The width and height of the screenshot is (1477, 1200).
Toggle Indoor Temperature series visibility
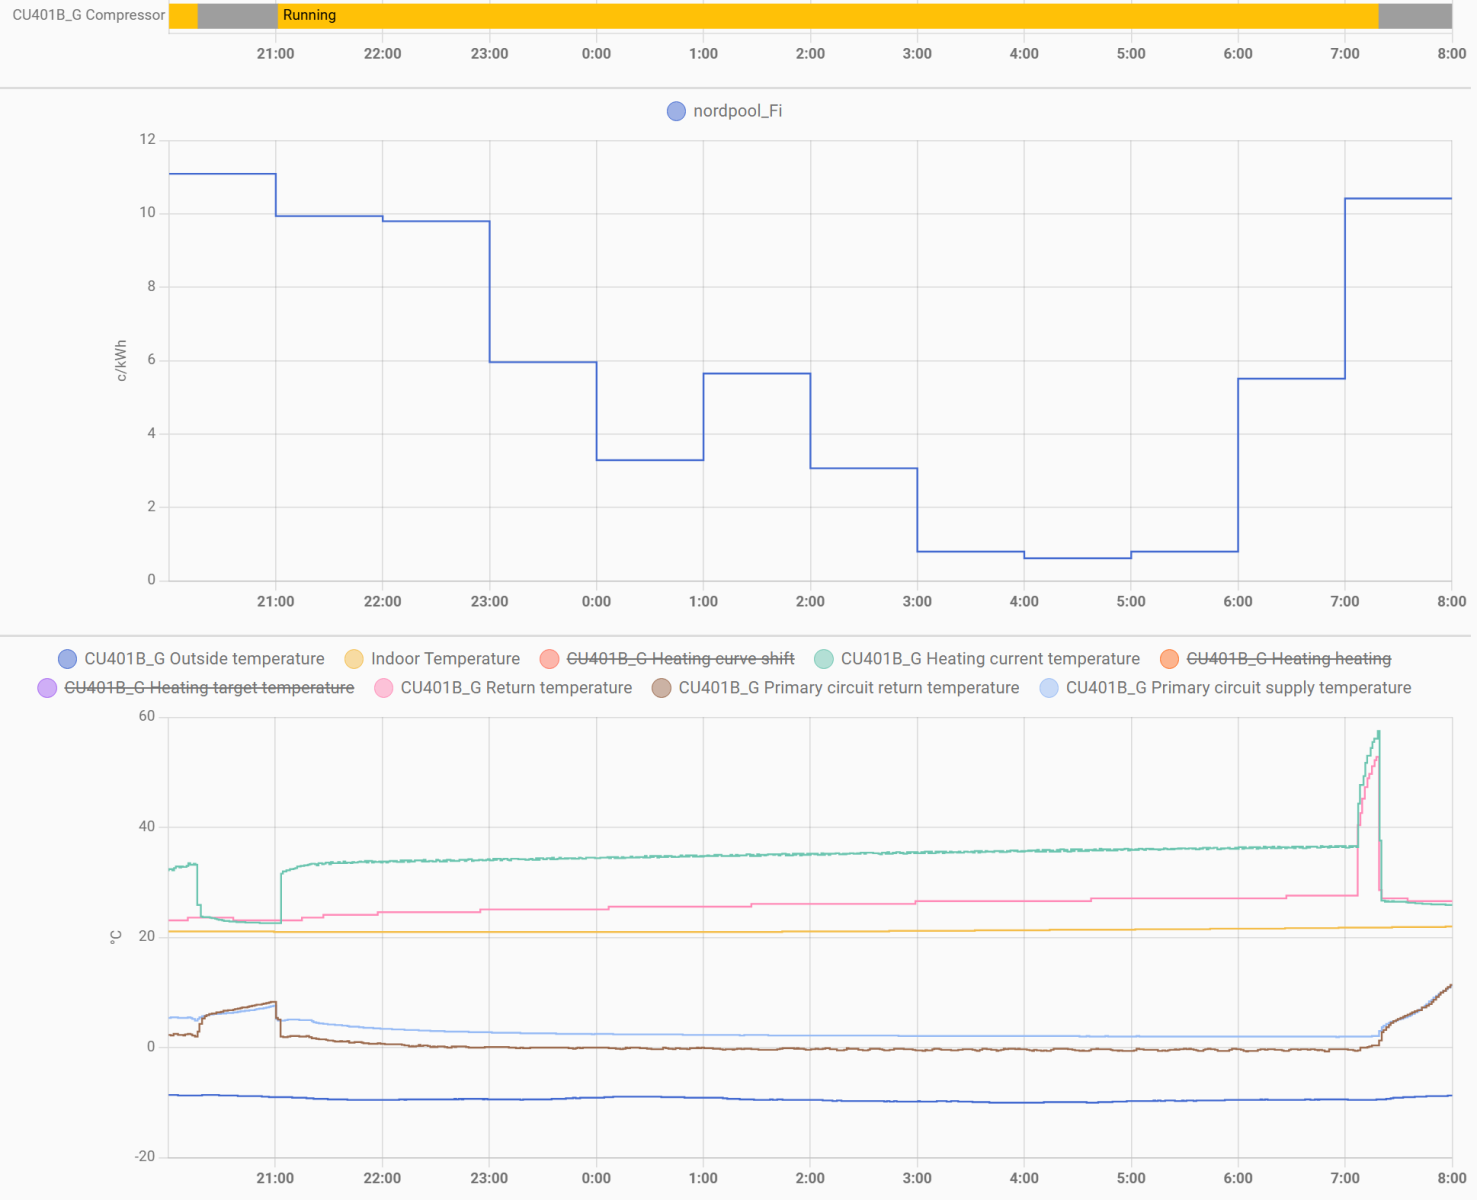[x=445, y=659]
